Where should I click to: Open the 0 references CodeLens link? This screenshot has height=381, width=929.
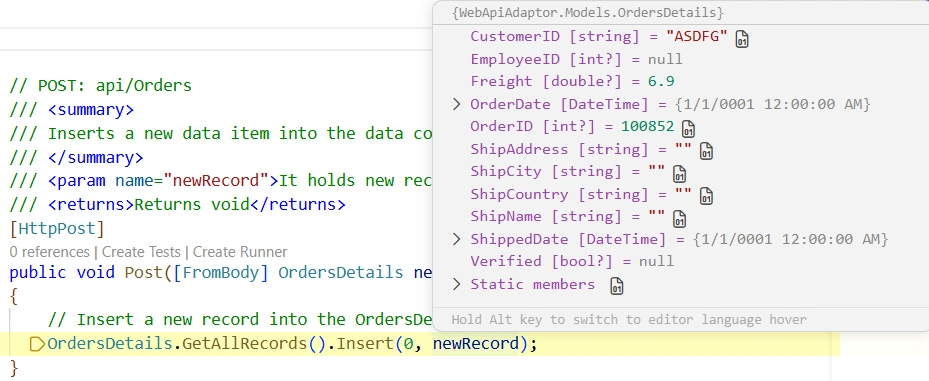[x=49, y=252]
